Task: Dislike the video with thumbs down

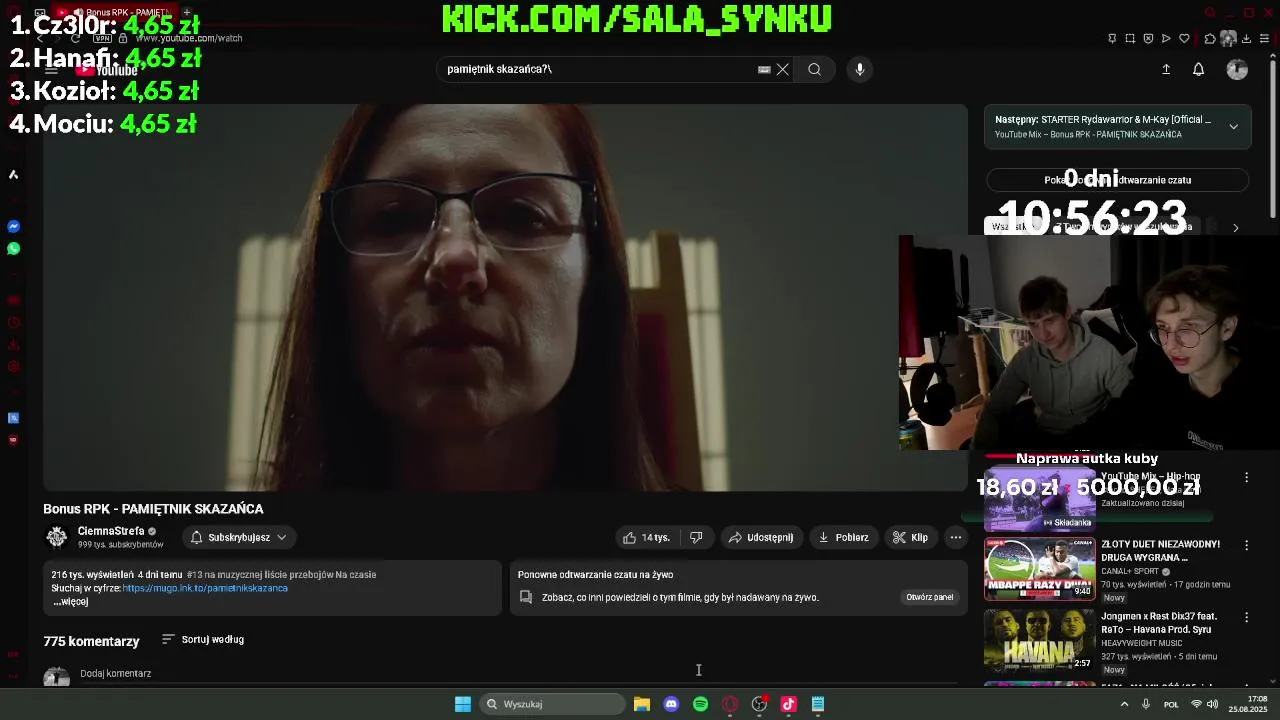Action: pyautogui.click(x=696, y=537)
